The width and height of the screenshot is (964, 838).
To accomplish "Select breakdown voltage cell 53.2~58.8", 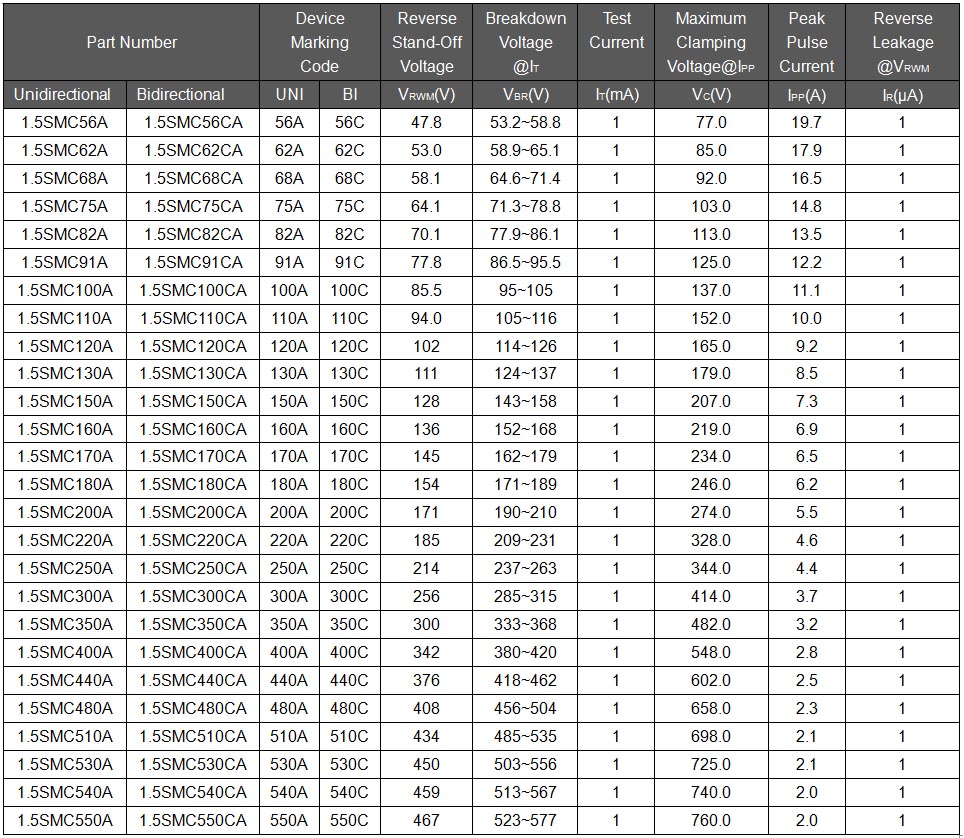I will (525, 123).
